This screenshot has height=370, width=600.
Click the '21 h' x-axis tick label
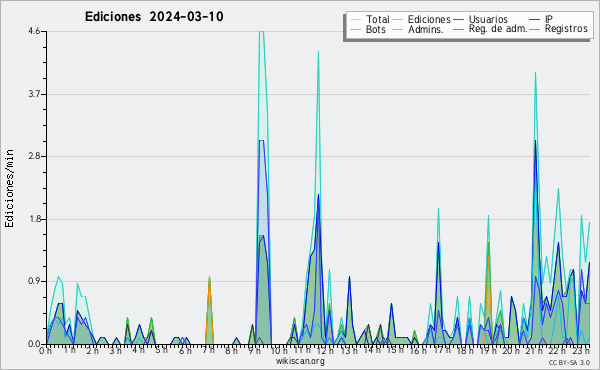pos(535,350)
